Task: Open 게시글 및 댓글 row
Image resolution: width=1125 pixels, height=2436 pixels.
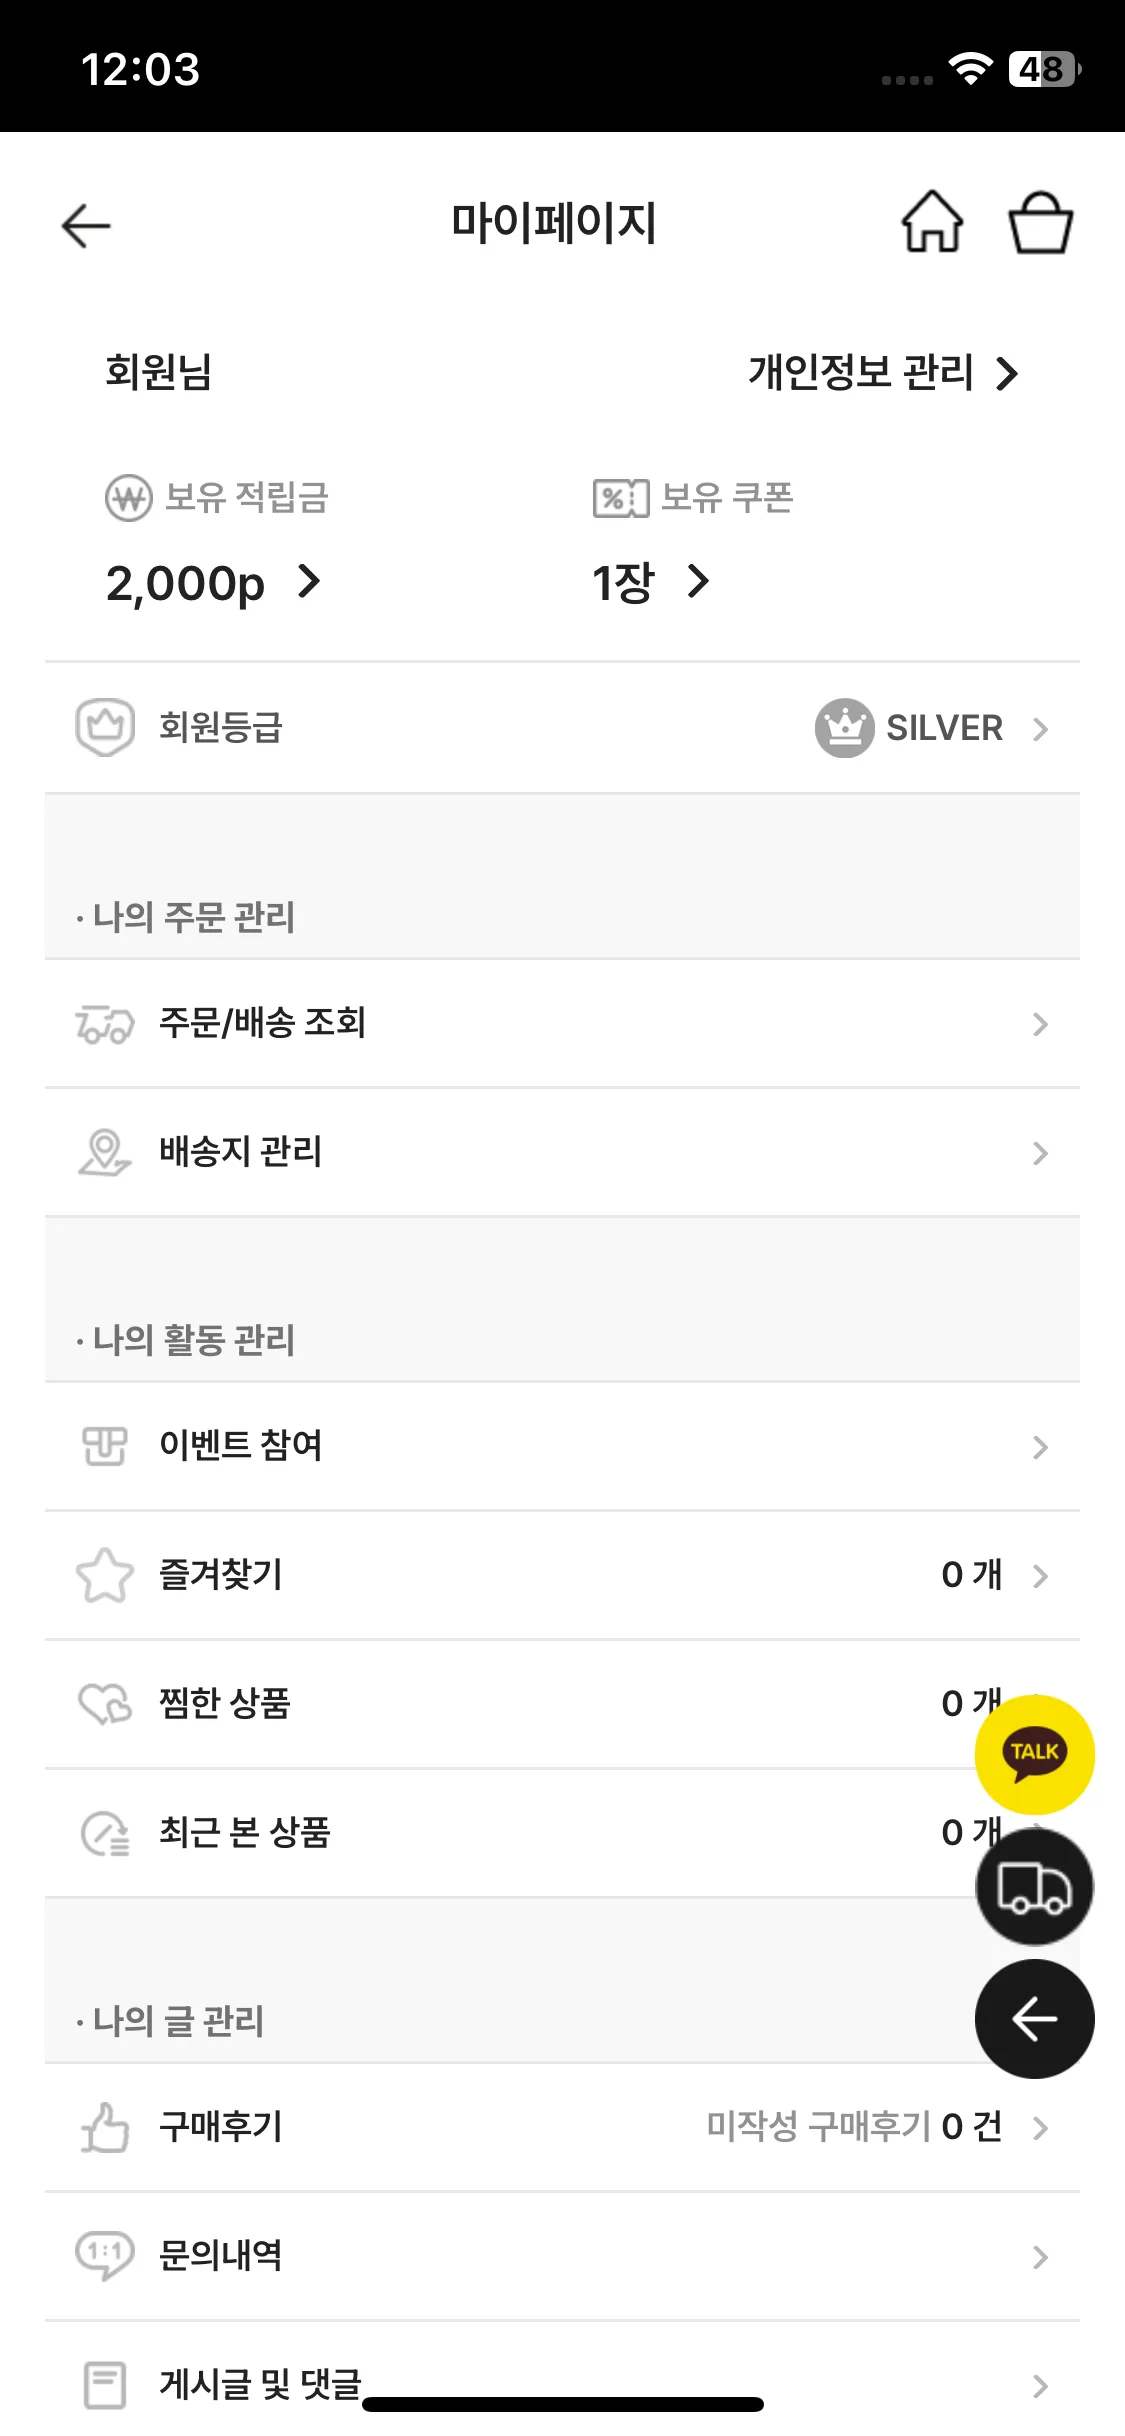Action: pos(260,2384)
